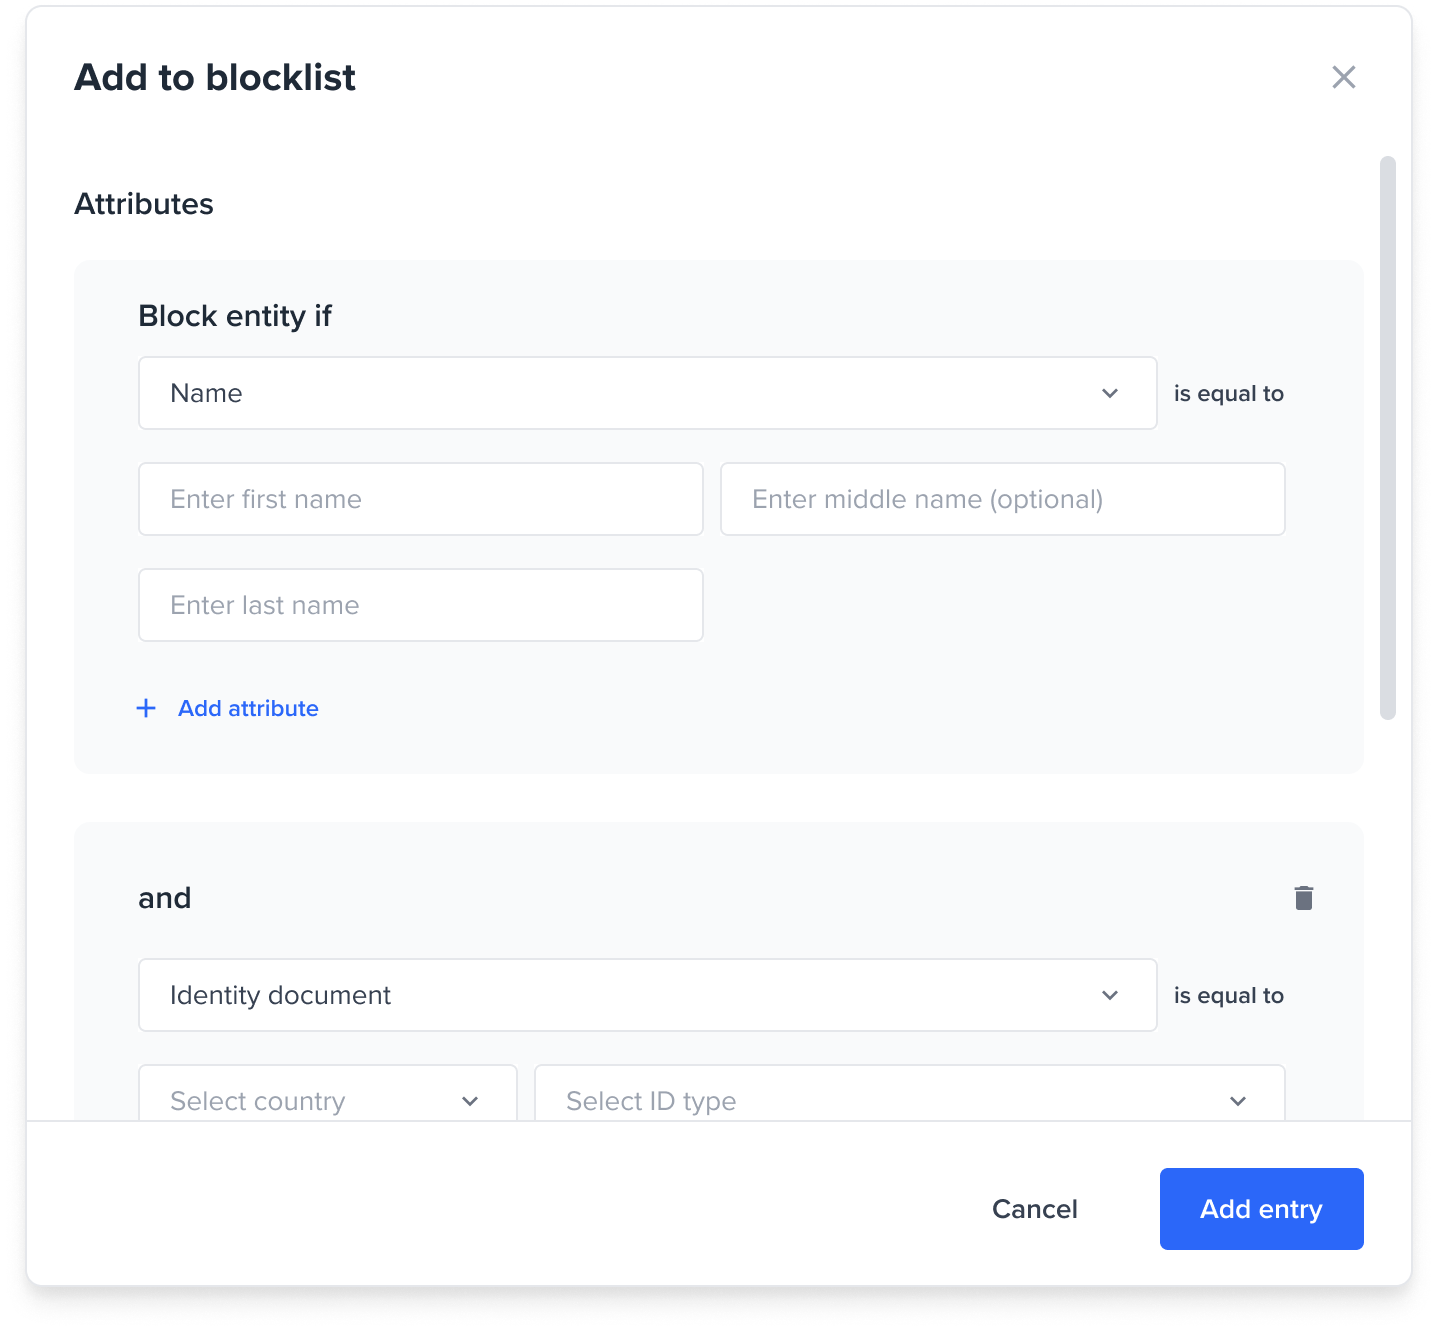1437x1331 pixels.
Task: Focus the Enter middle name (optional) field
Action: (x=1002, y=499)
